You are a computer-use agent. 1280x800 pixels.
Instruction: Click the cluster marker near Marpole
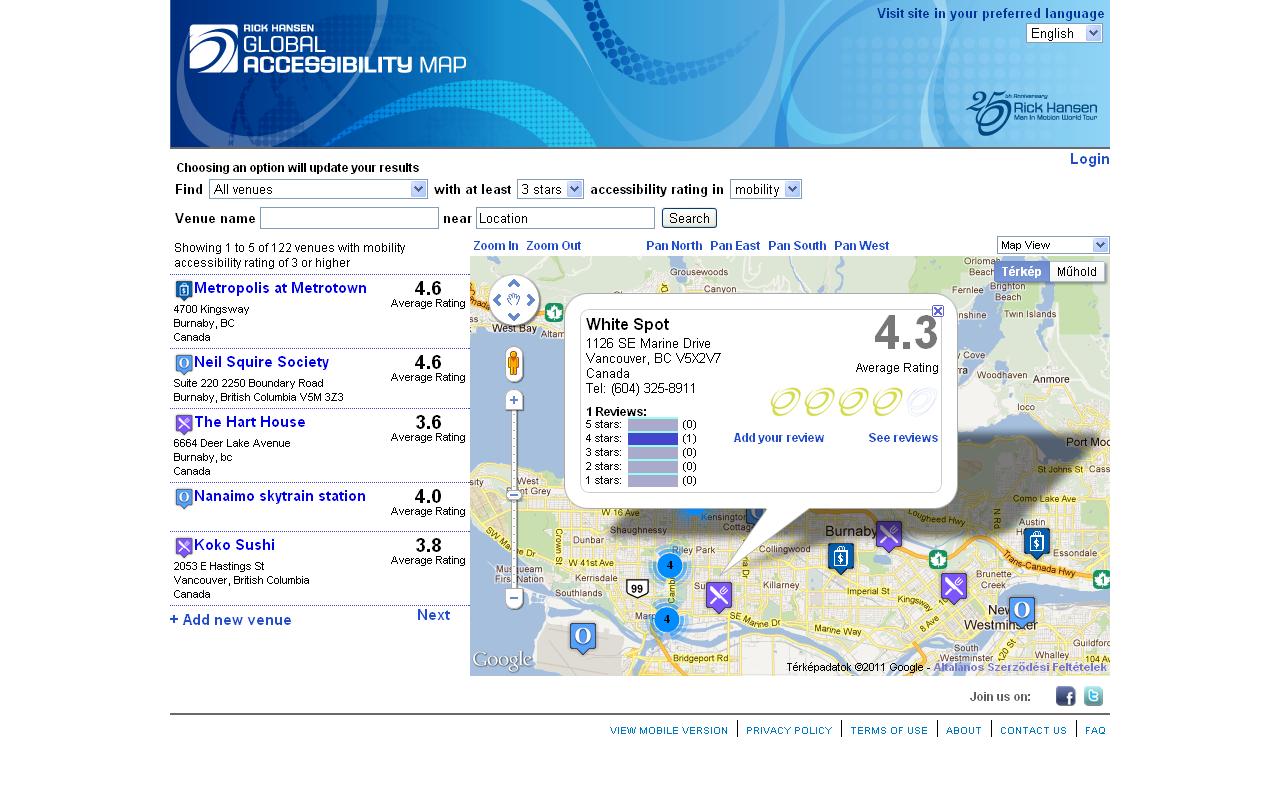[667, 620]
